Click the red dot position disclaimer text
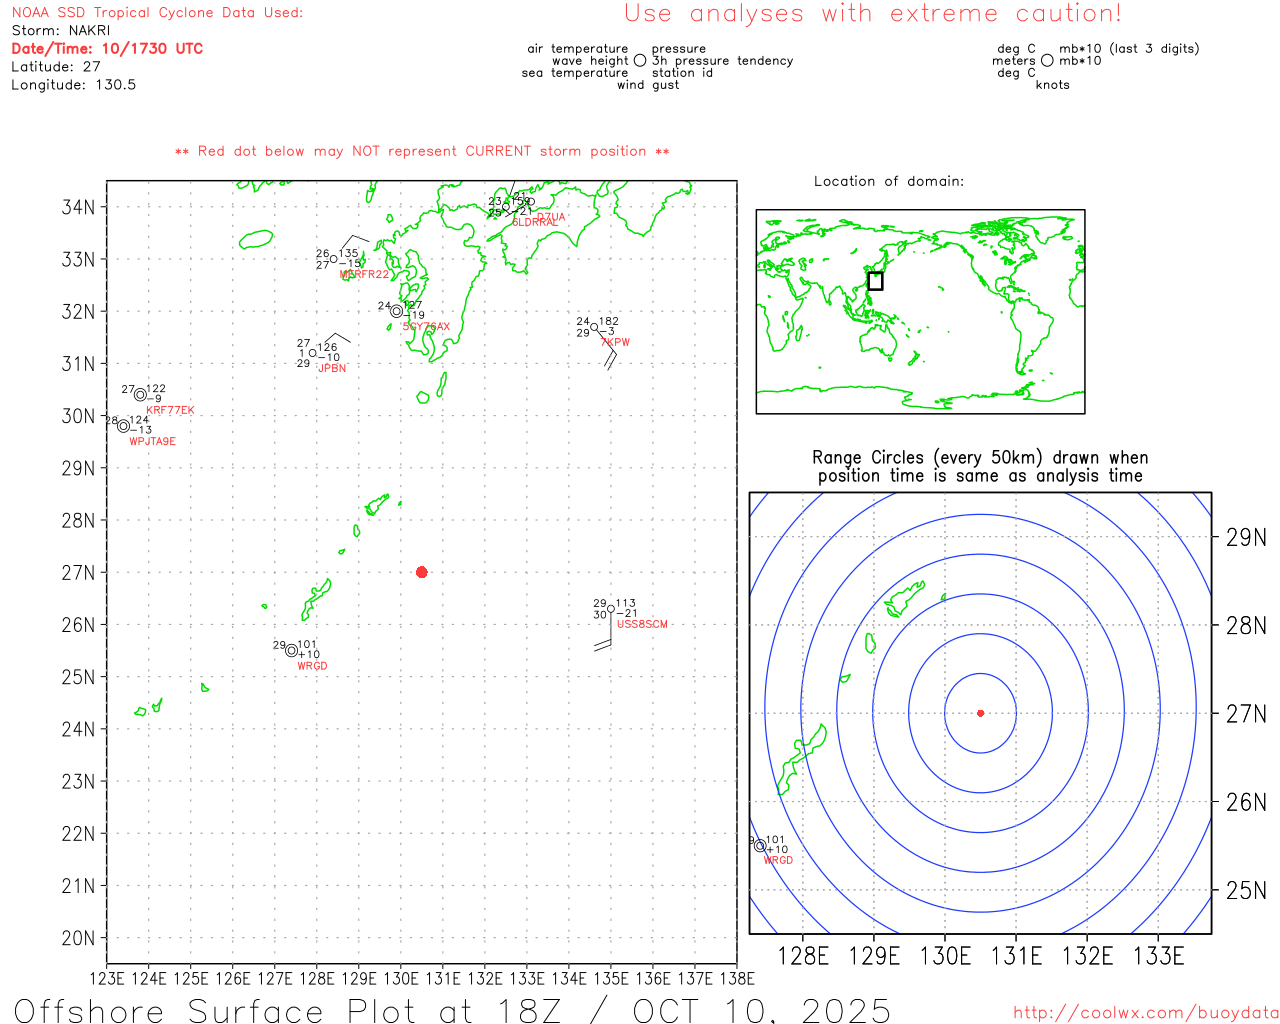Image resolution: width=1280 pixels, height=1024 pixels. click(x=422, y=151)
